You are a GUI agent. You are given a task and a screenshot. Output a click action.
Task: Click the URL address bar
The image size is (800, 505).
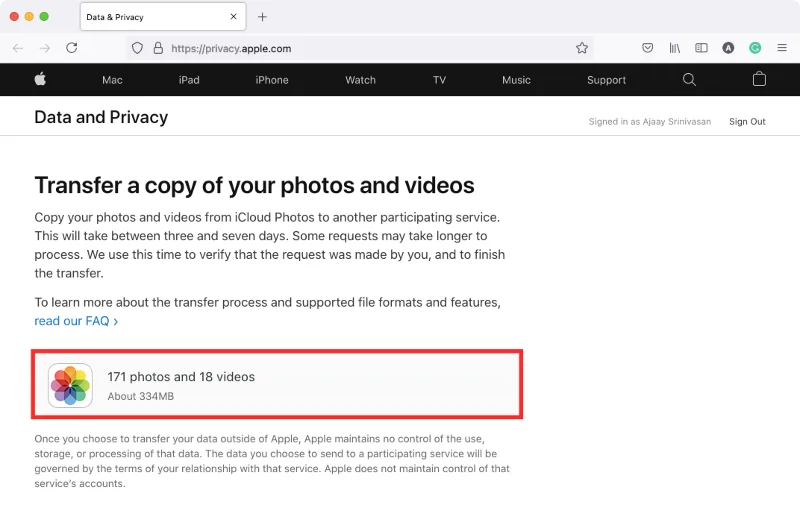[x=360, y=48]
